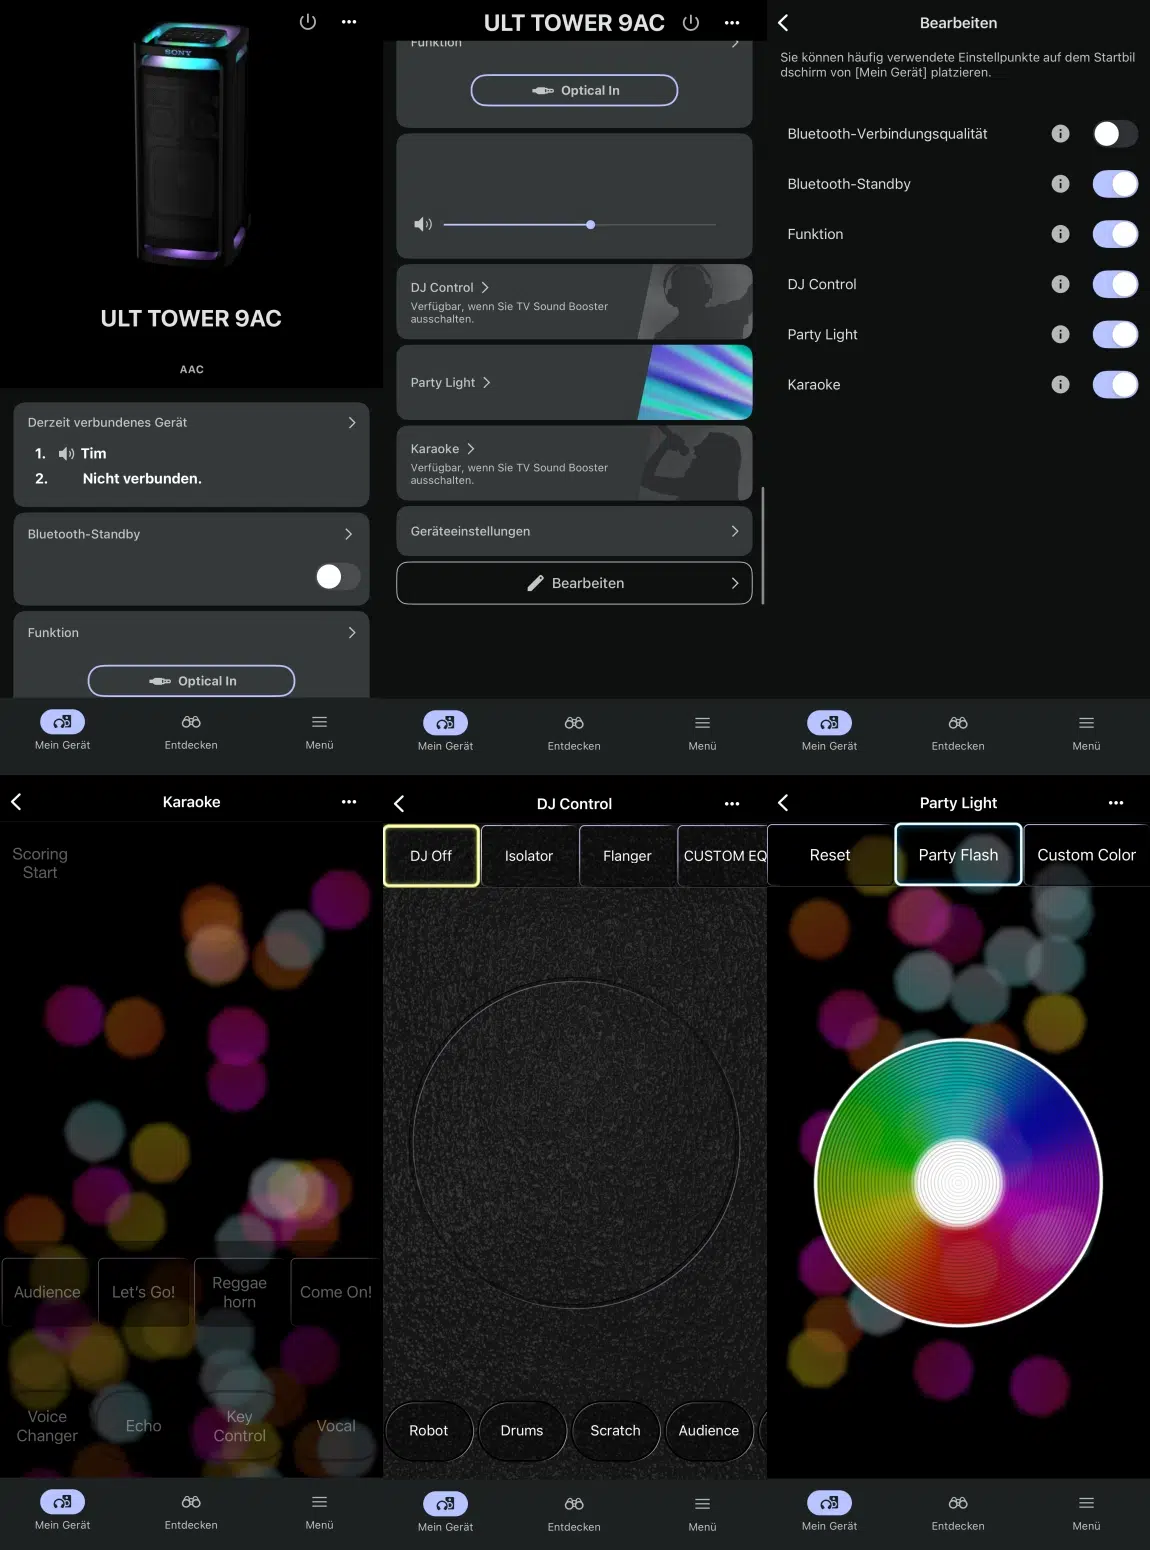The image size is (1150, 1550).
Task: Open three-dots menu next to ULT TOWER 9AC header
Action: (732, 23)
